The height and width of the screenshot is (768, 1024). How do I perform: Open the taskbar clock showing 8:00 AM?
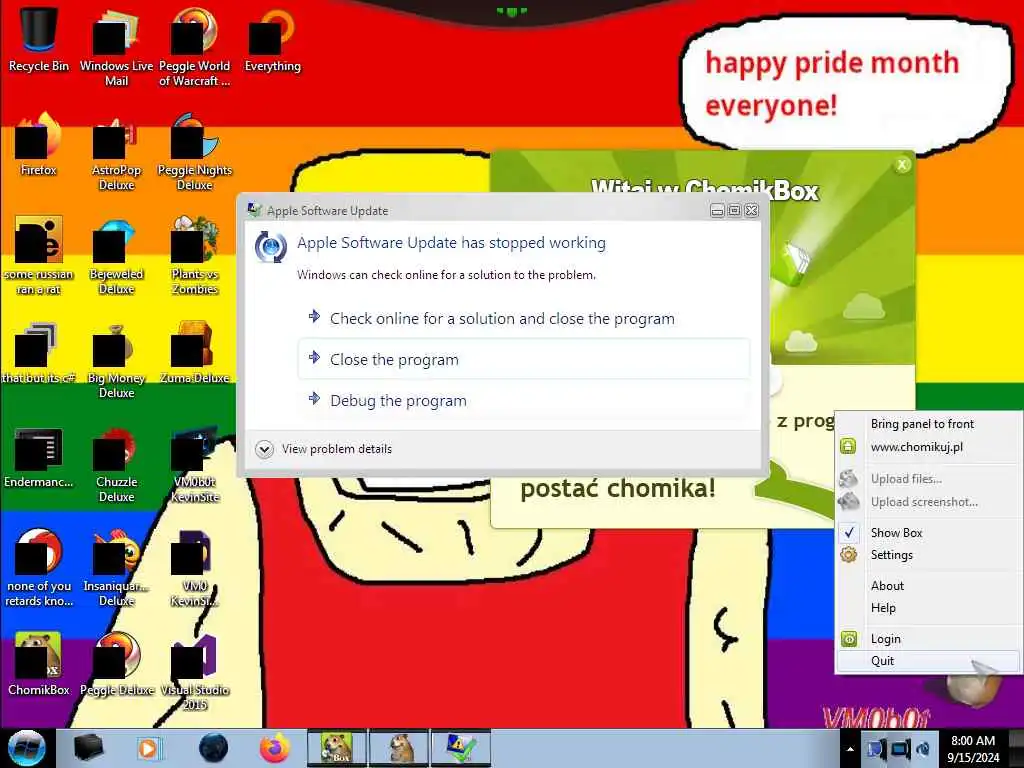coord(973,749)
